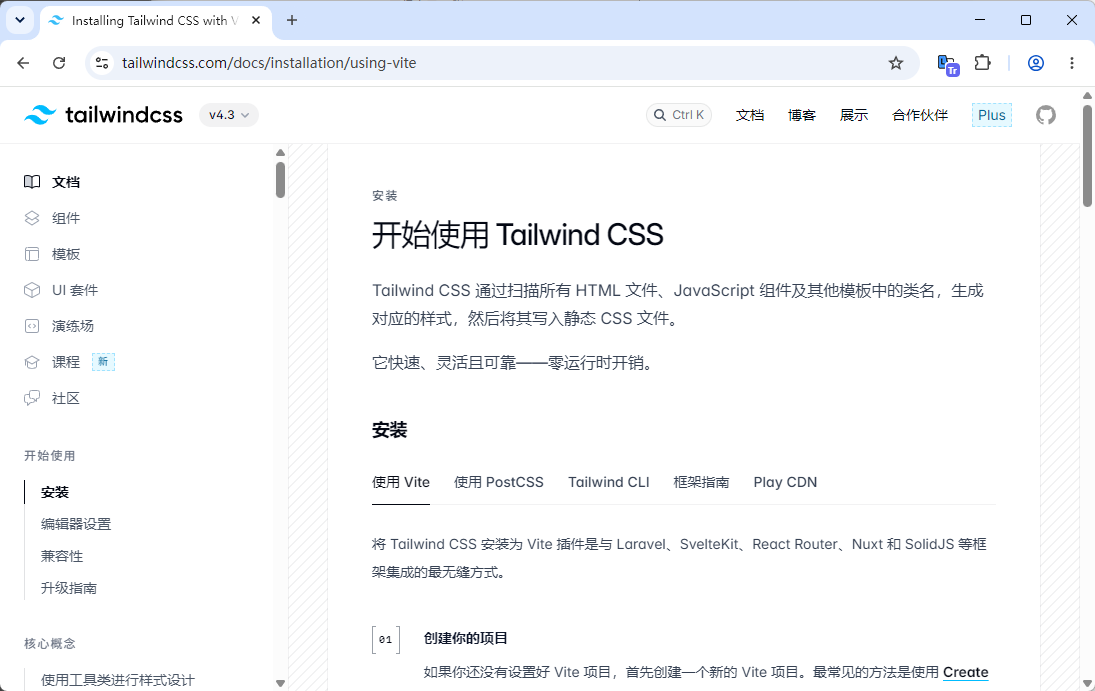Select the Installing Tailwind CSS browser tab
Viewport: 1095px width, 691px height.
[155, 21]
